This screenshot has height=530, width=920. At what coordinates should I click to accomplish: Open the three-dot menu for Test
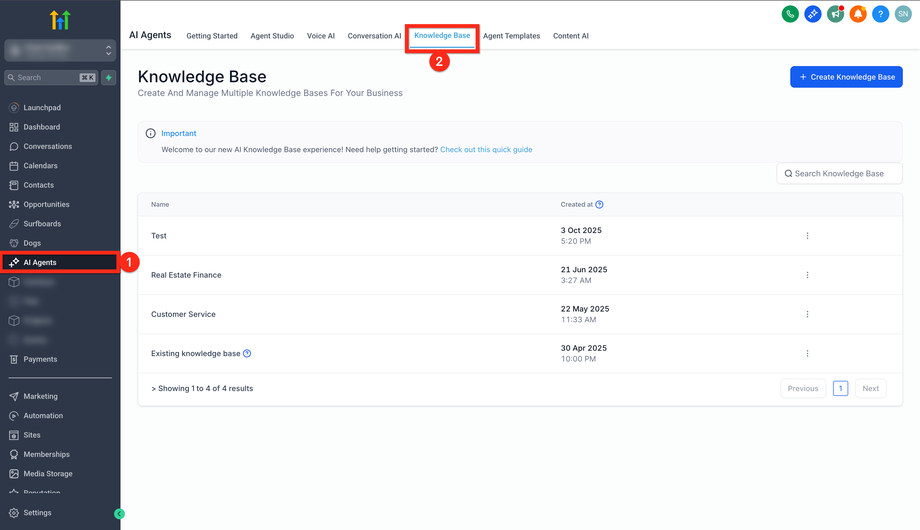[807, 236]
